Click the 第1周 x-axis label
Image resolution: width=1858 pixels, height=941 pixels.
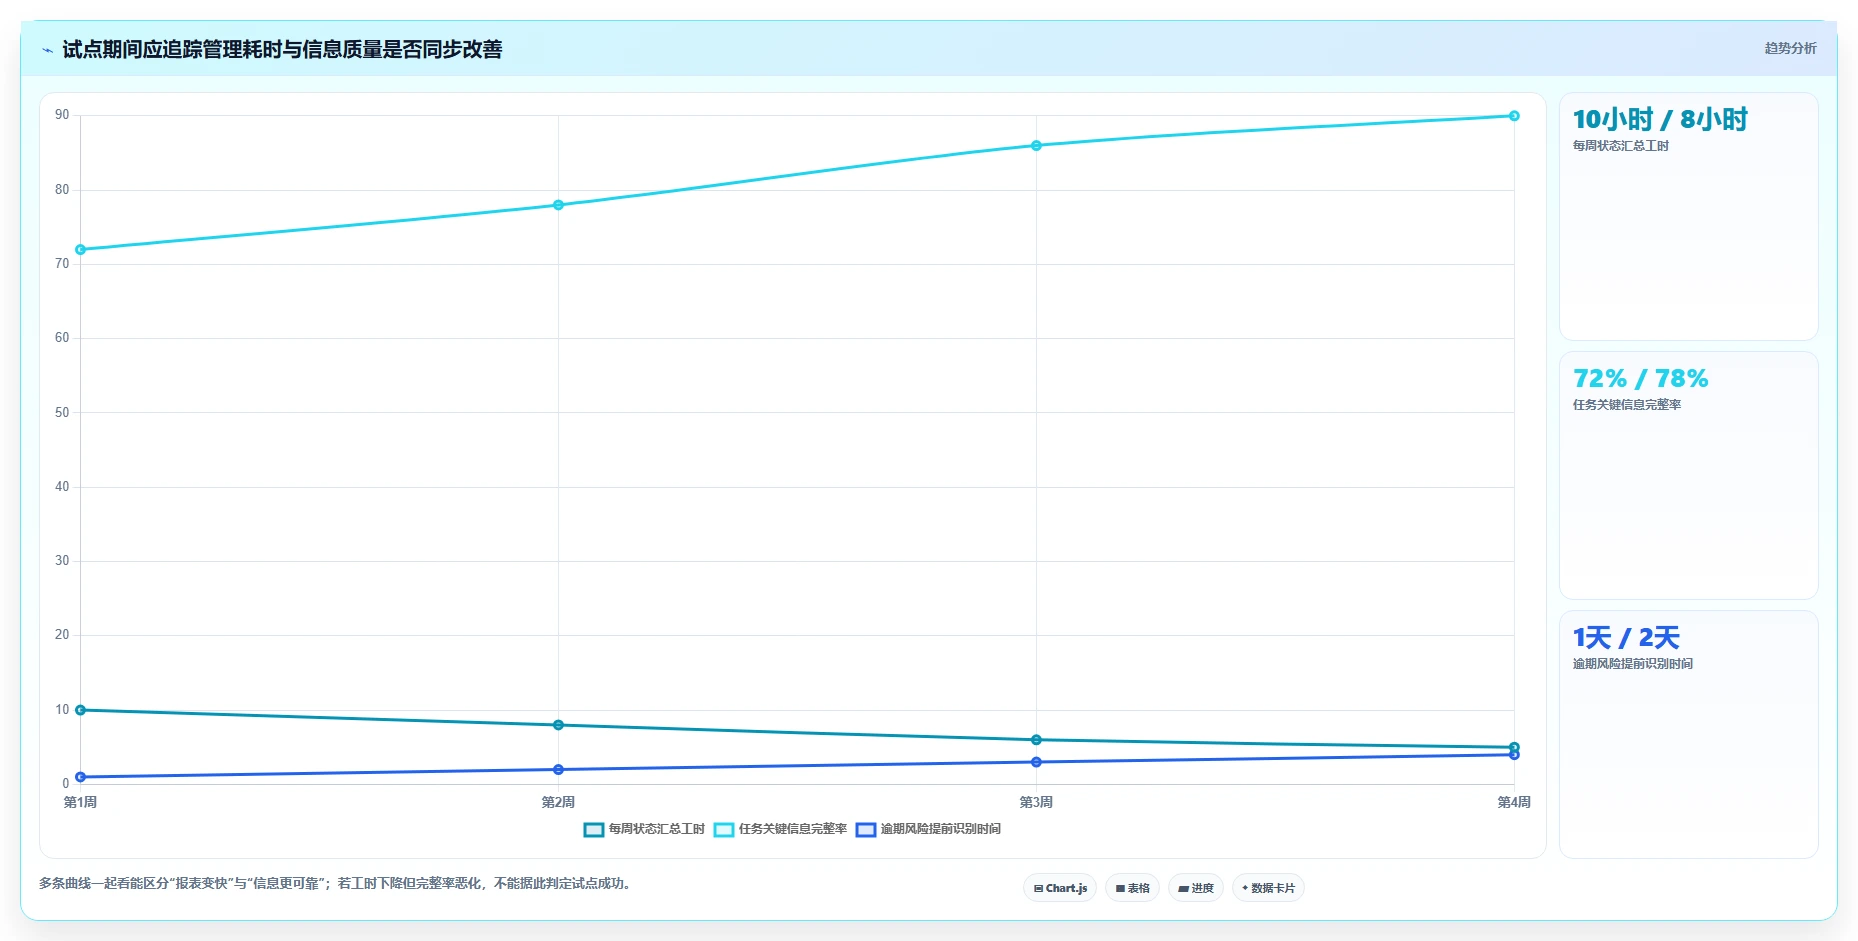[x=81, y=802]
